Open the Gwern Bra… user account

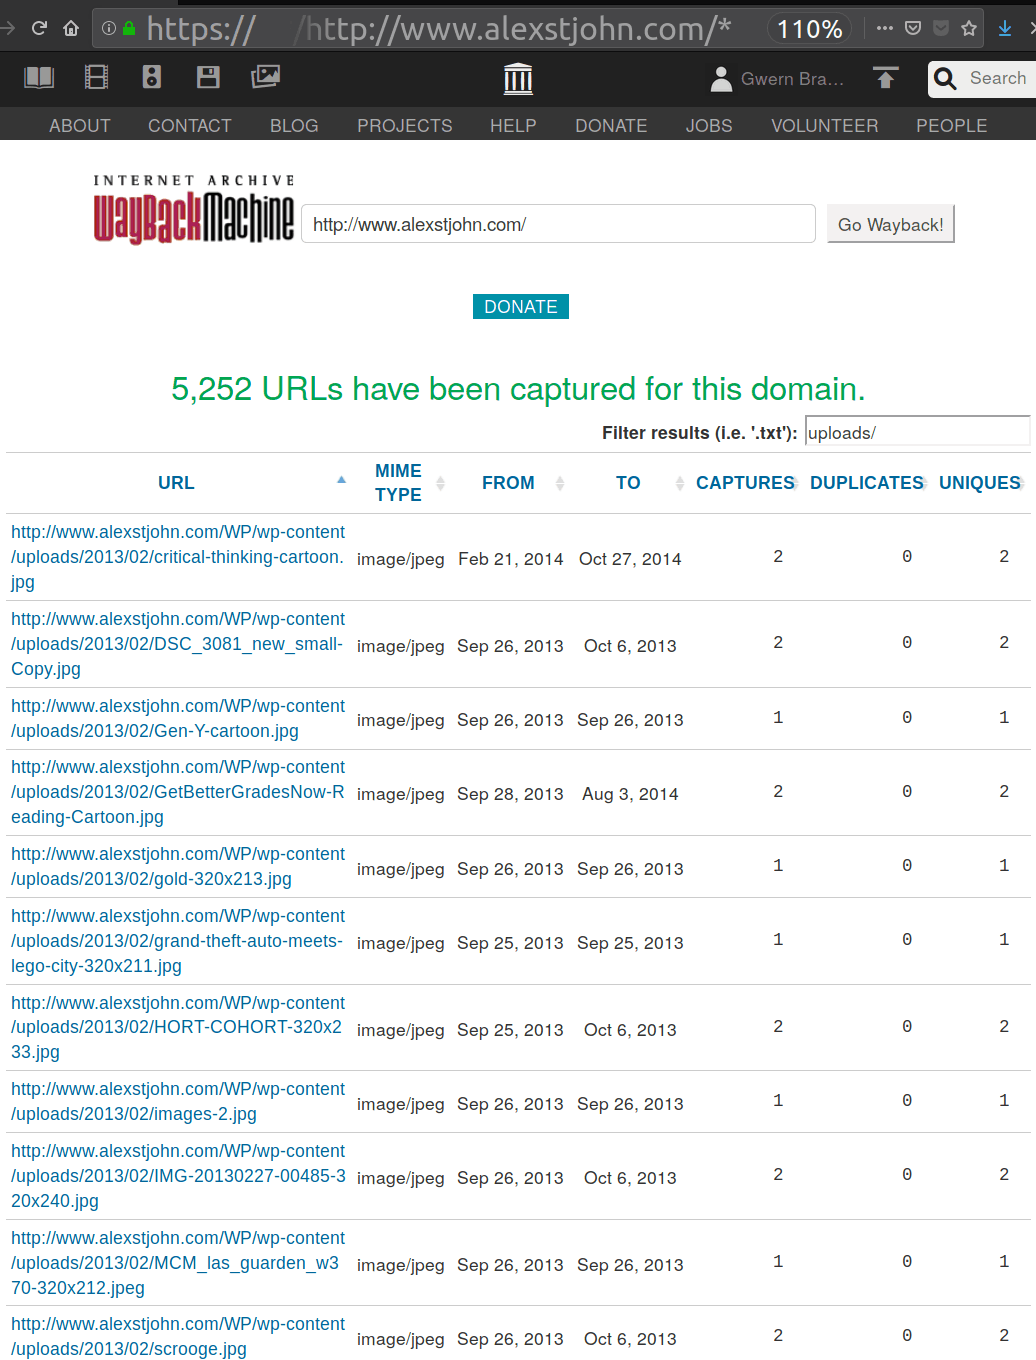coord(778,79)
